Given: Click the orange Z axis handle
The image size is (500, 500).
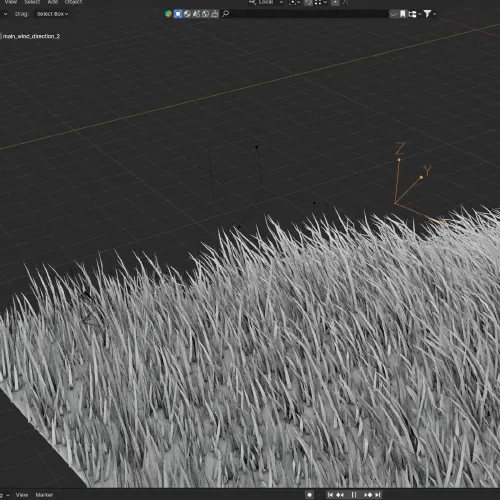Looking at the screenshot, I should point(399,160).
